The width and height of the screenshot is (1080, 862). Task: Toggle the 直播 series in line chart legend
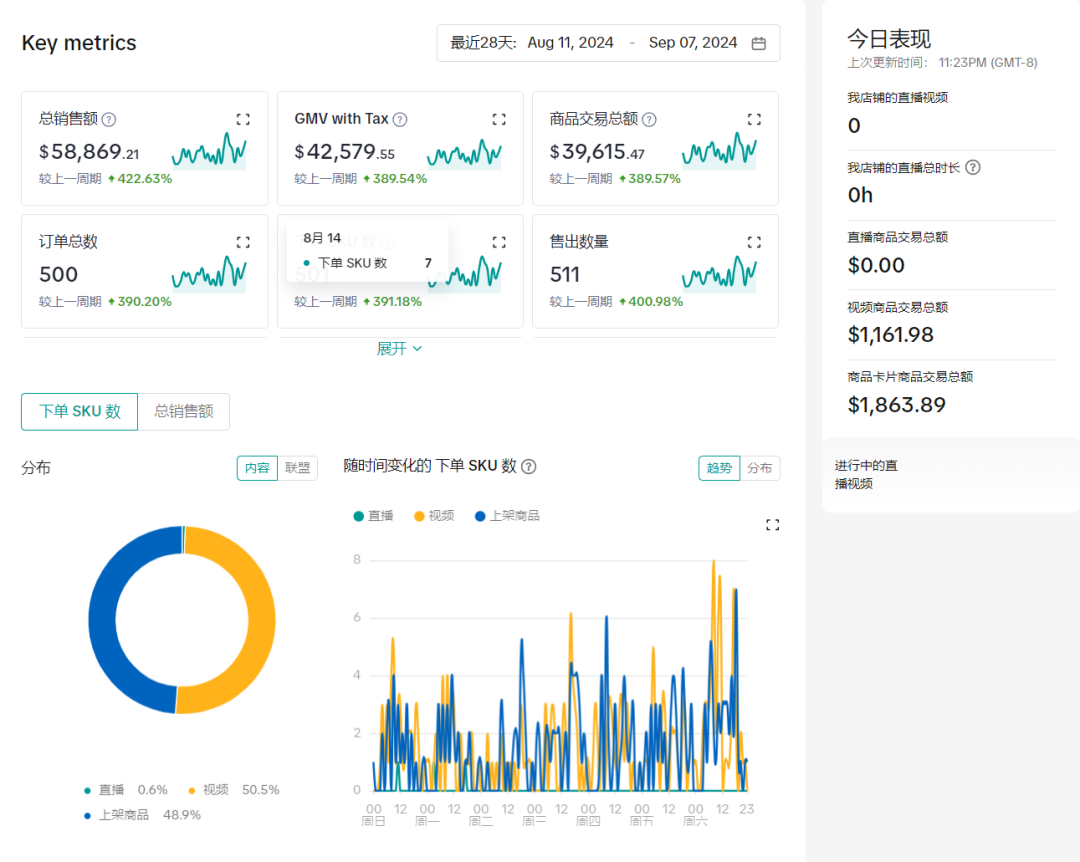tap(373, 516)
